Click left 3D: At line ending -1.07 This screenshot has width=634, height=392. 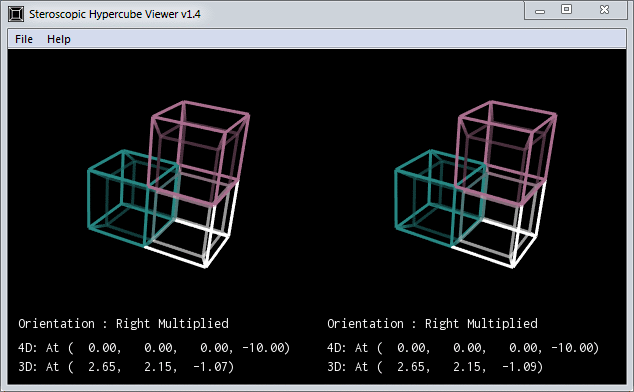click(126, 367)
